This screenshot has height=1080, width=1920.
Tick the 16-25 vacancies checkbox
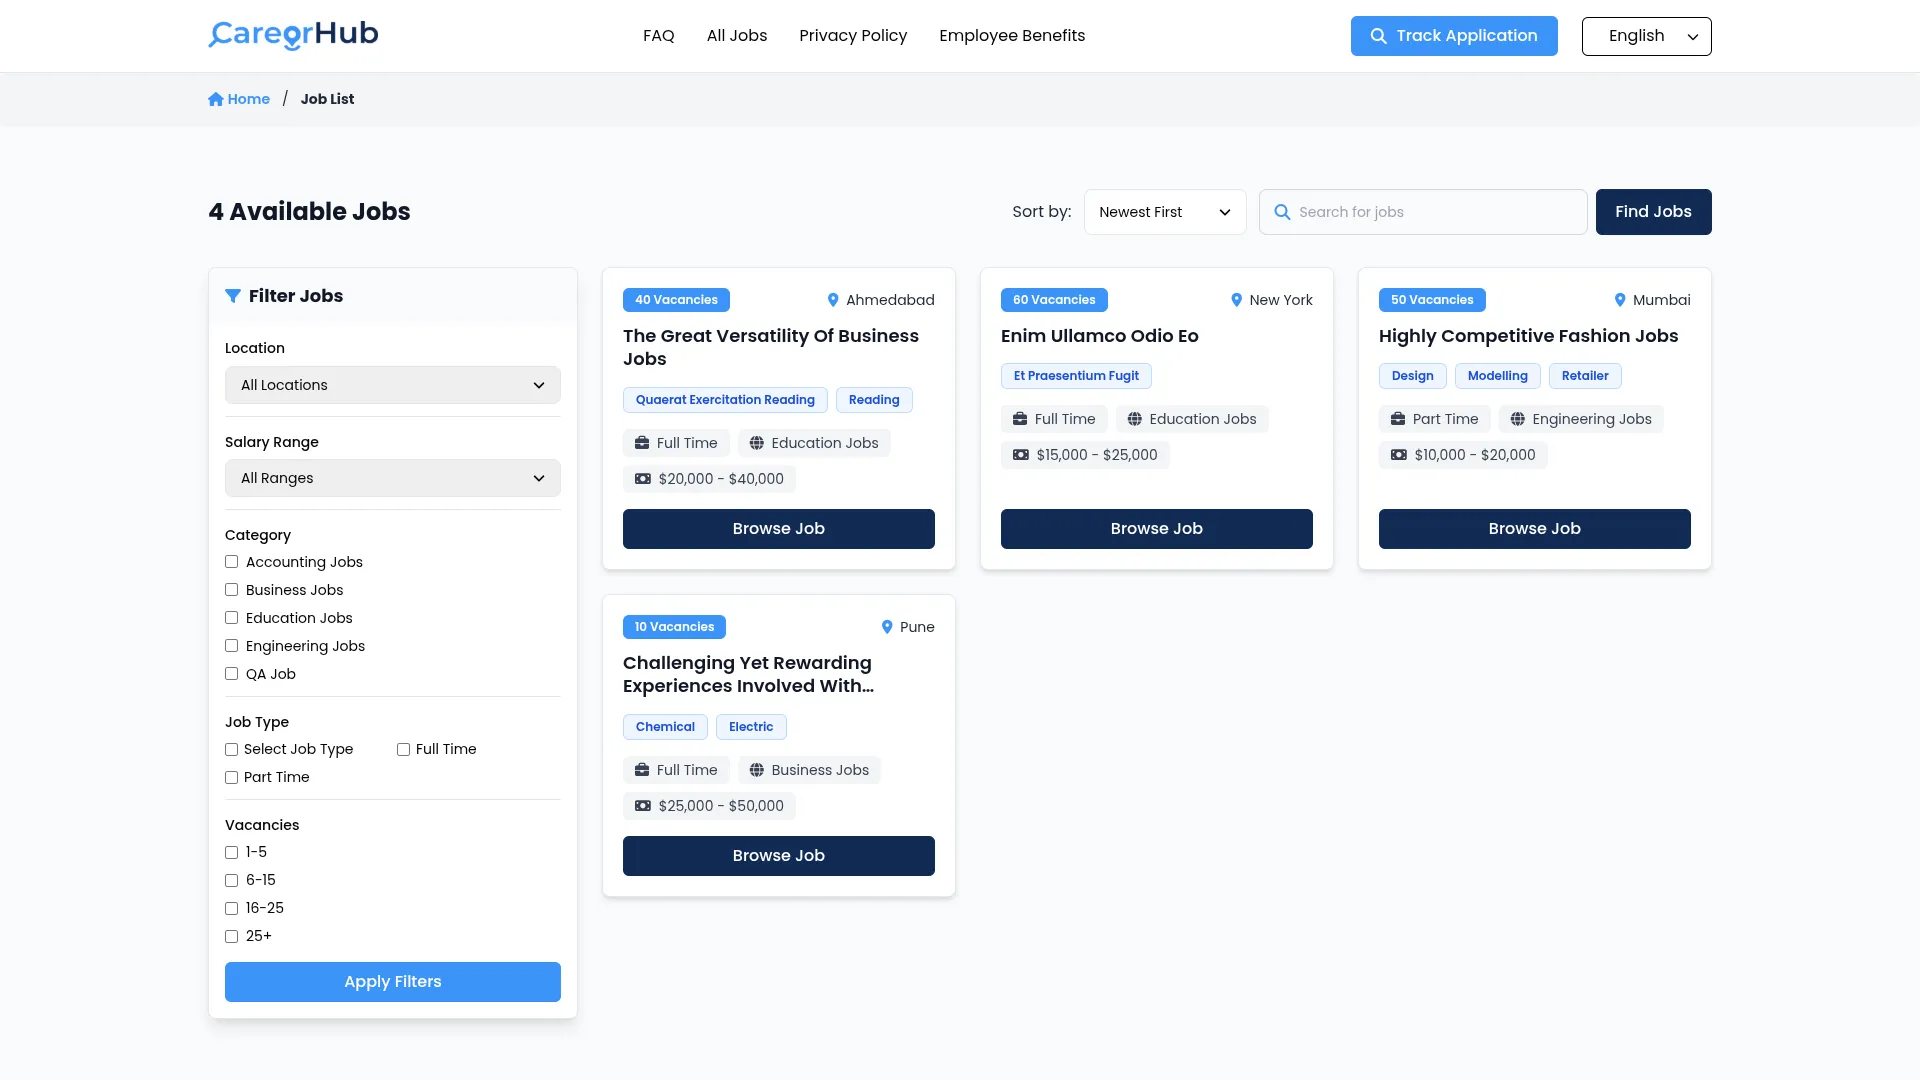point(232,908)
